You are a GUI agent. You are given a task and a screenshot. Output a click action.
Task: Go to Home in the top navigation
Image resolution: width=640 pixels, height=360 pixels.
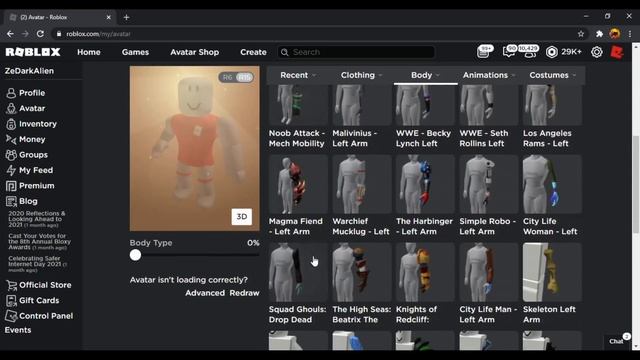tap(89, 52)
